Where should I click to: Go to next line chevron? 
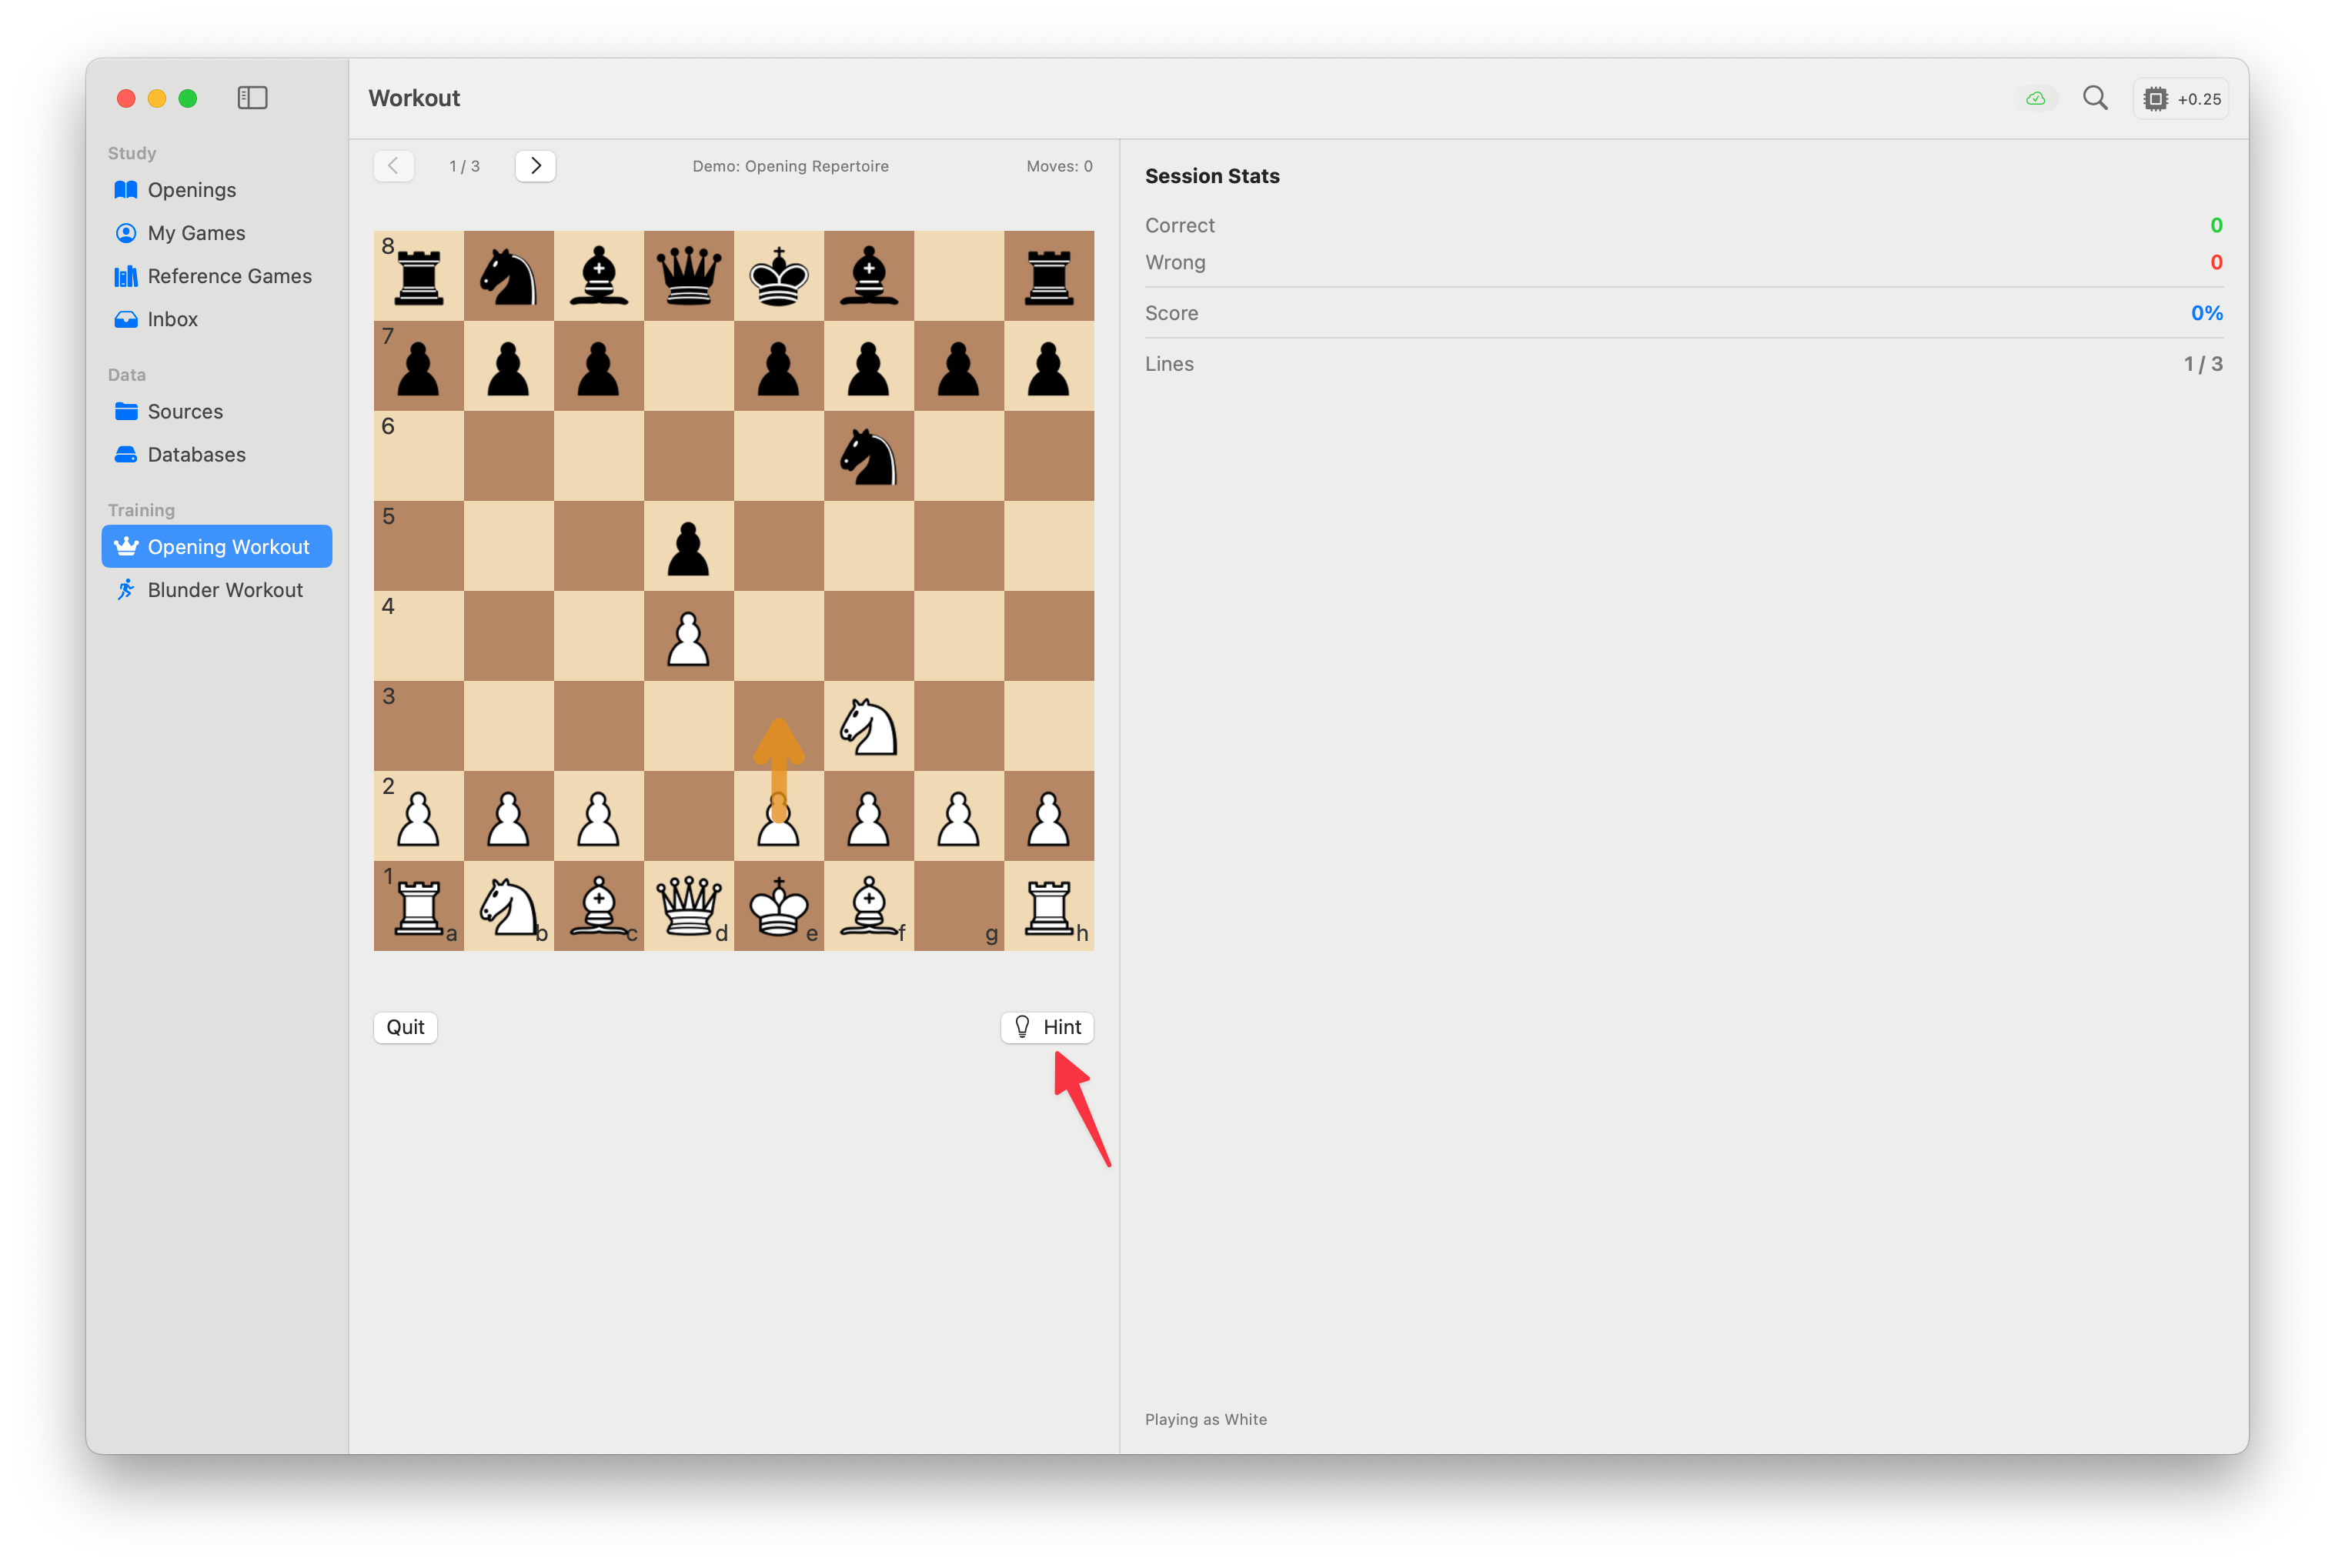[x=535, y=166]
